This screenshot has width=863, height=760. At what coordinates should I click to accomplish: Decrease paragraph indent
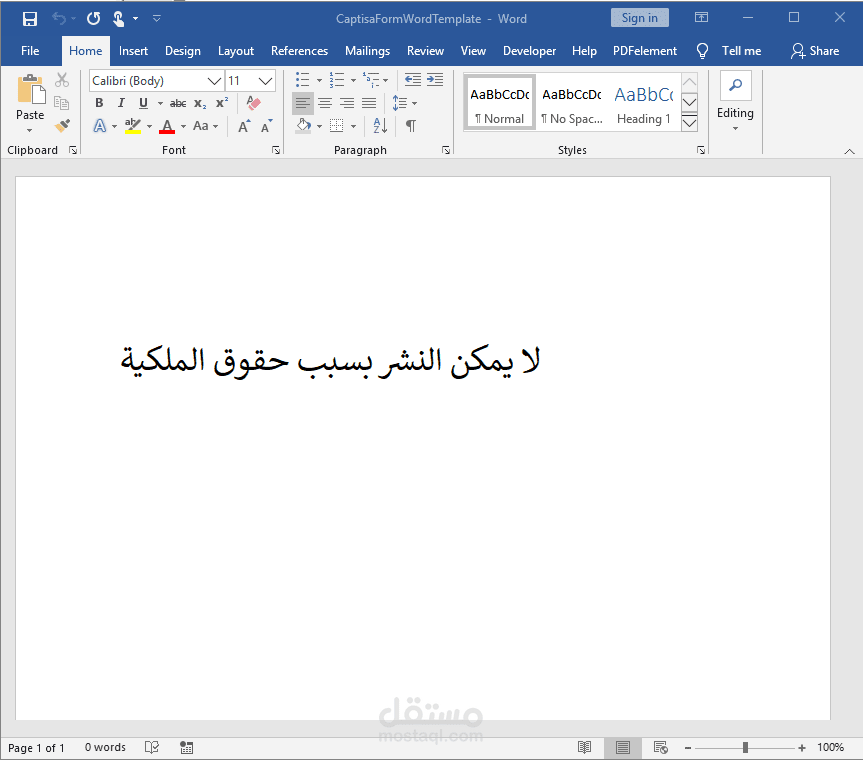pyautogui.click(x=413, y=80)
